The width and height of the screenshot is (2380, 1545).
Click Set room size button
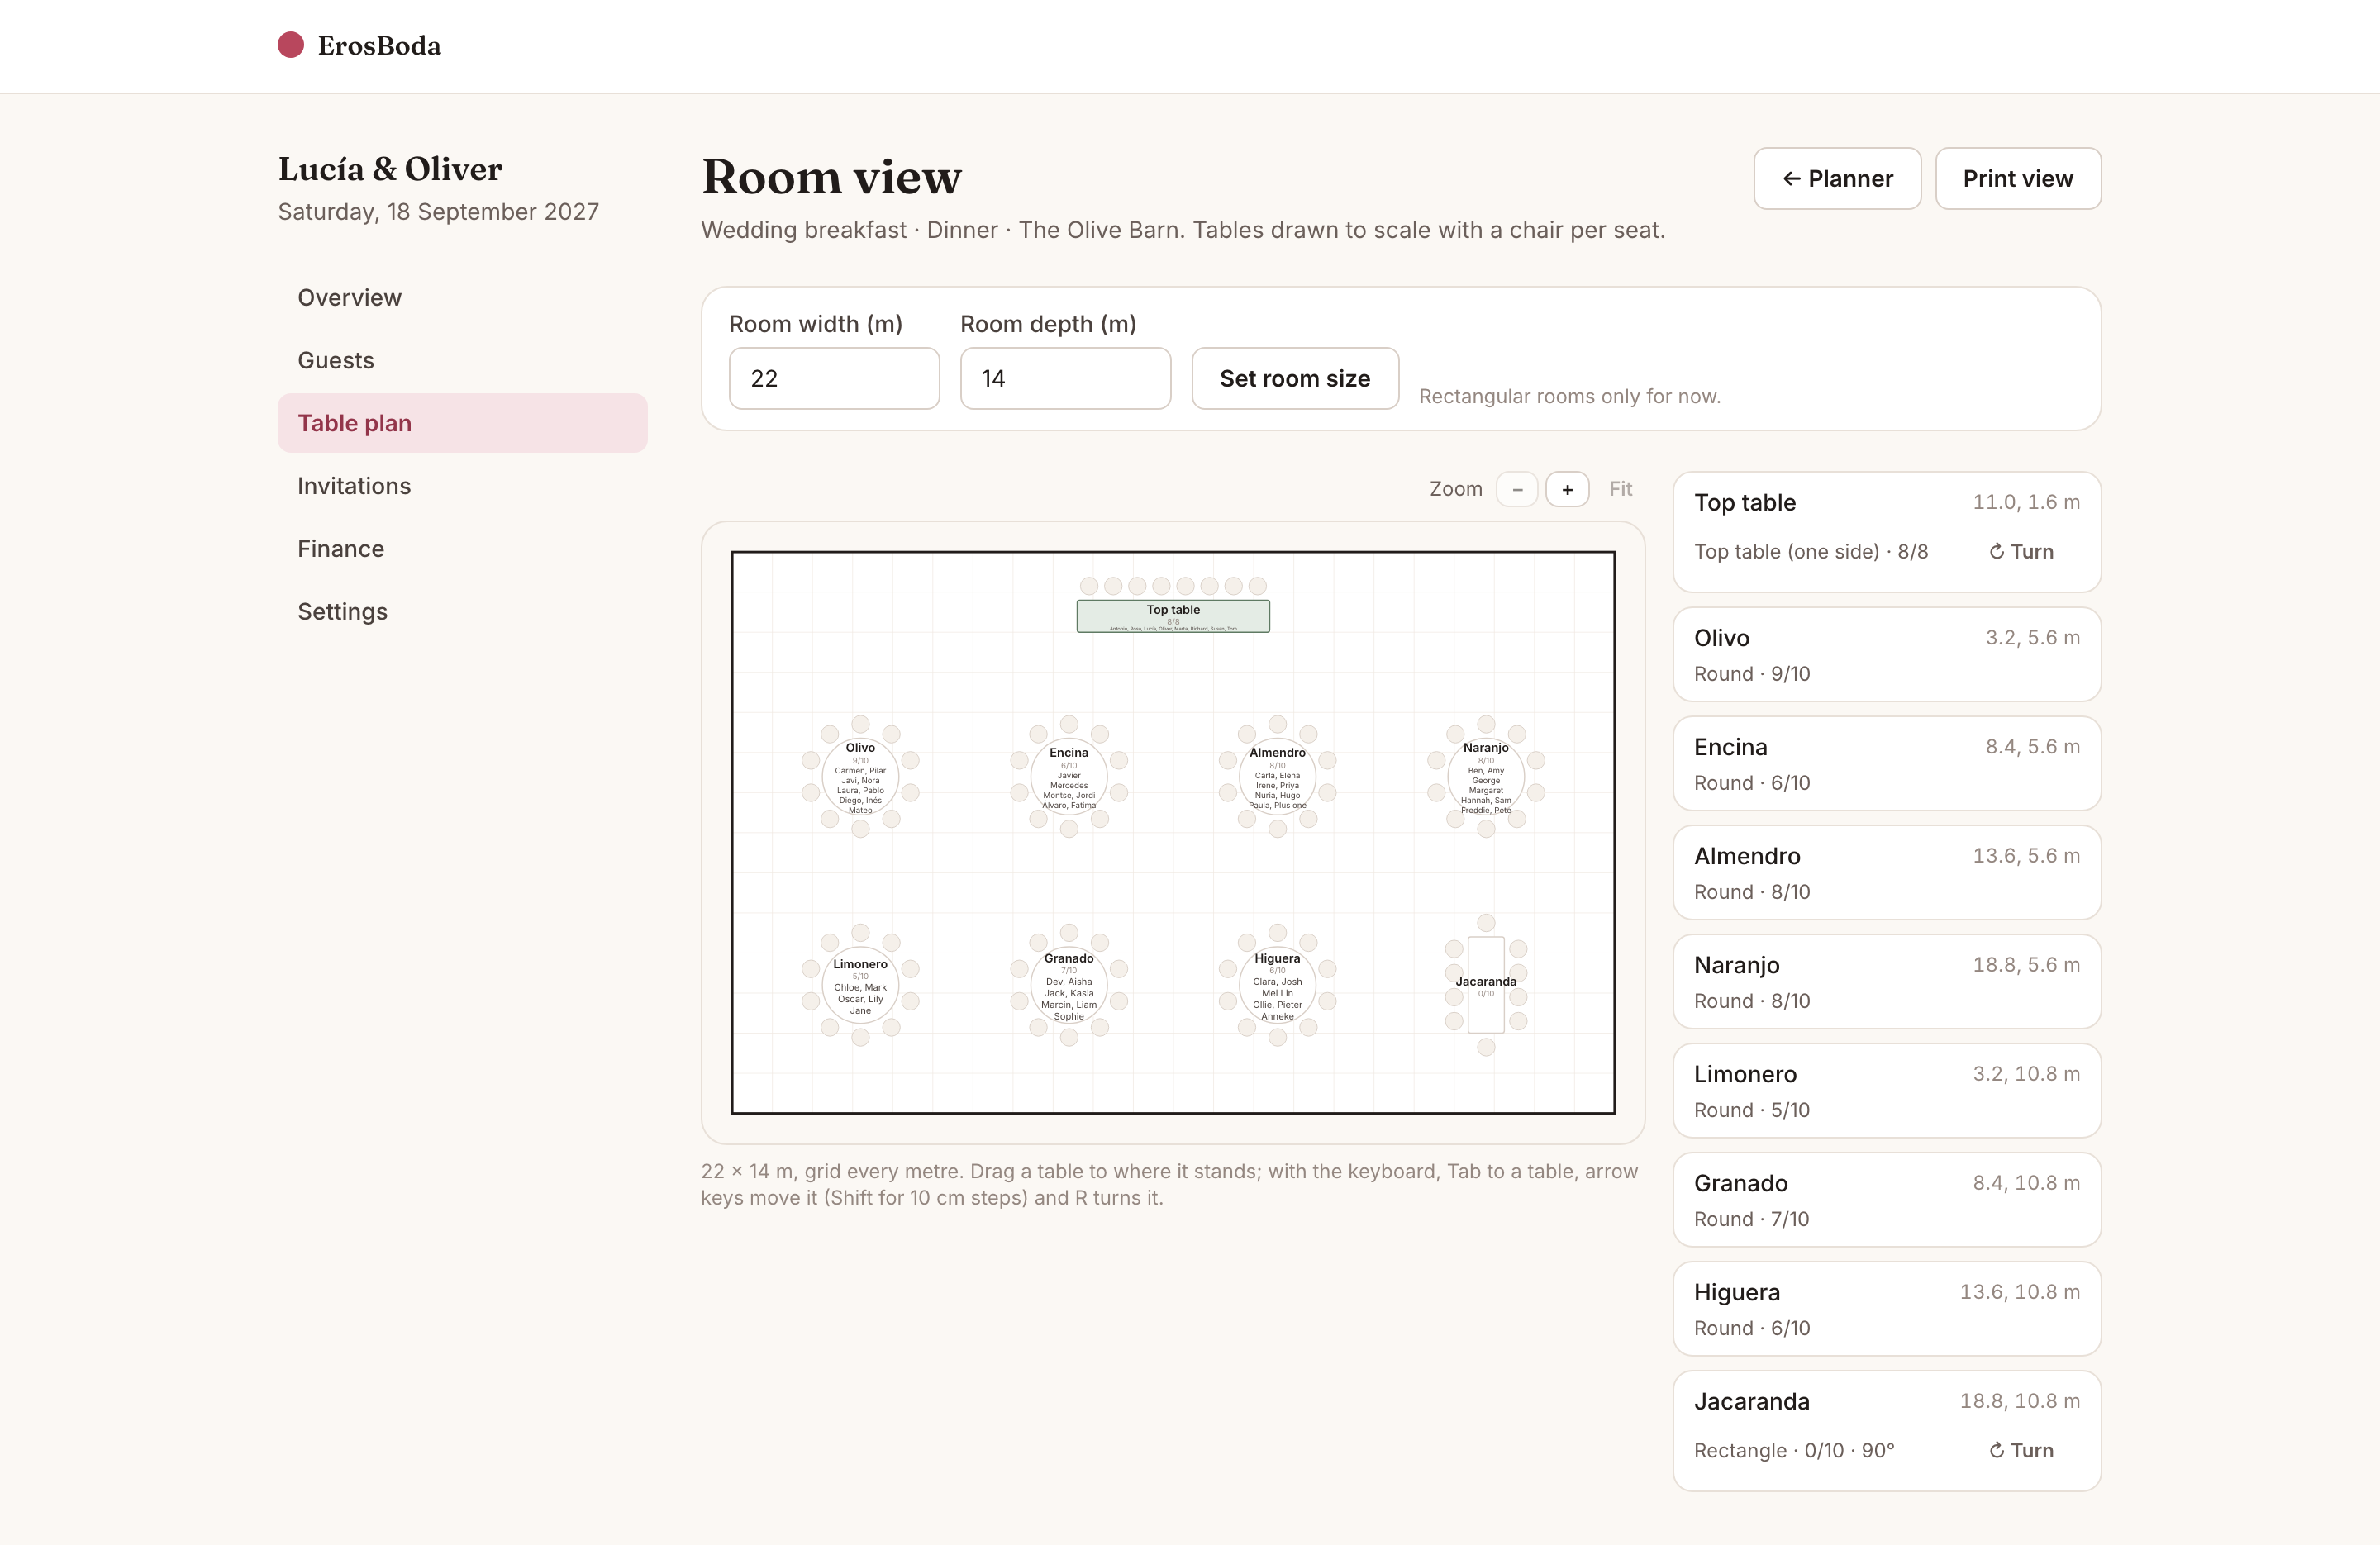click(x=1295, y=378)
